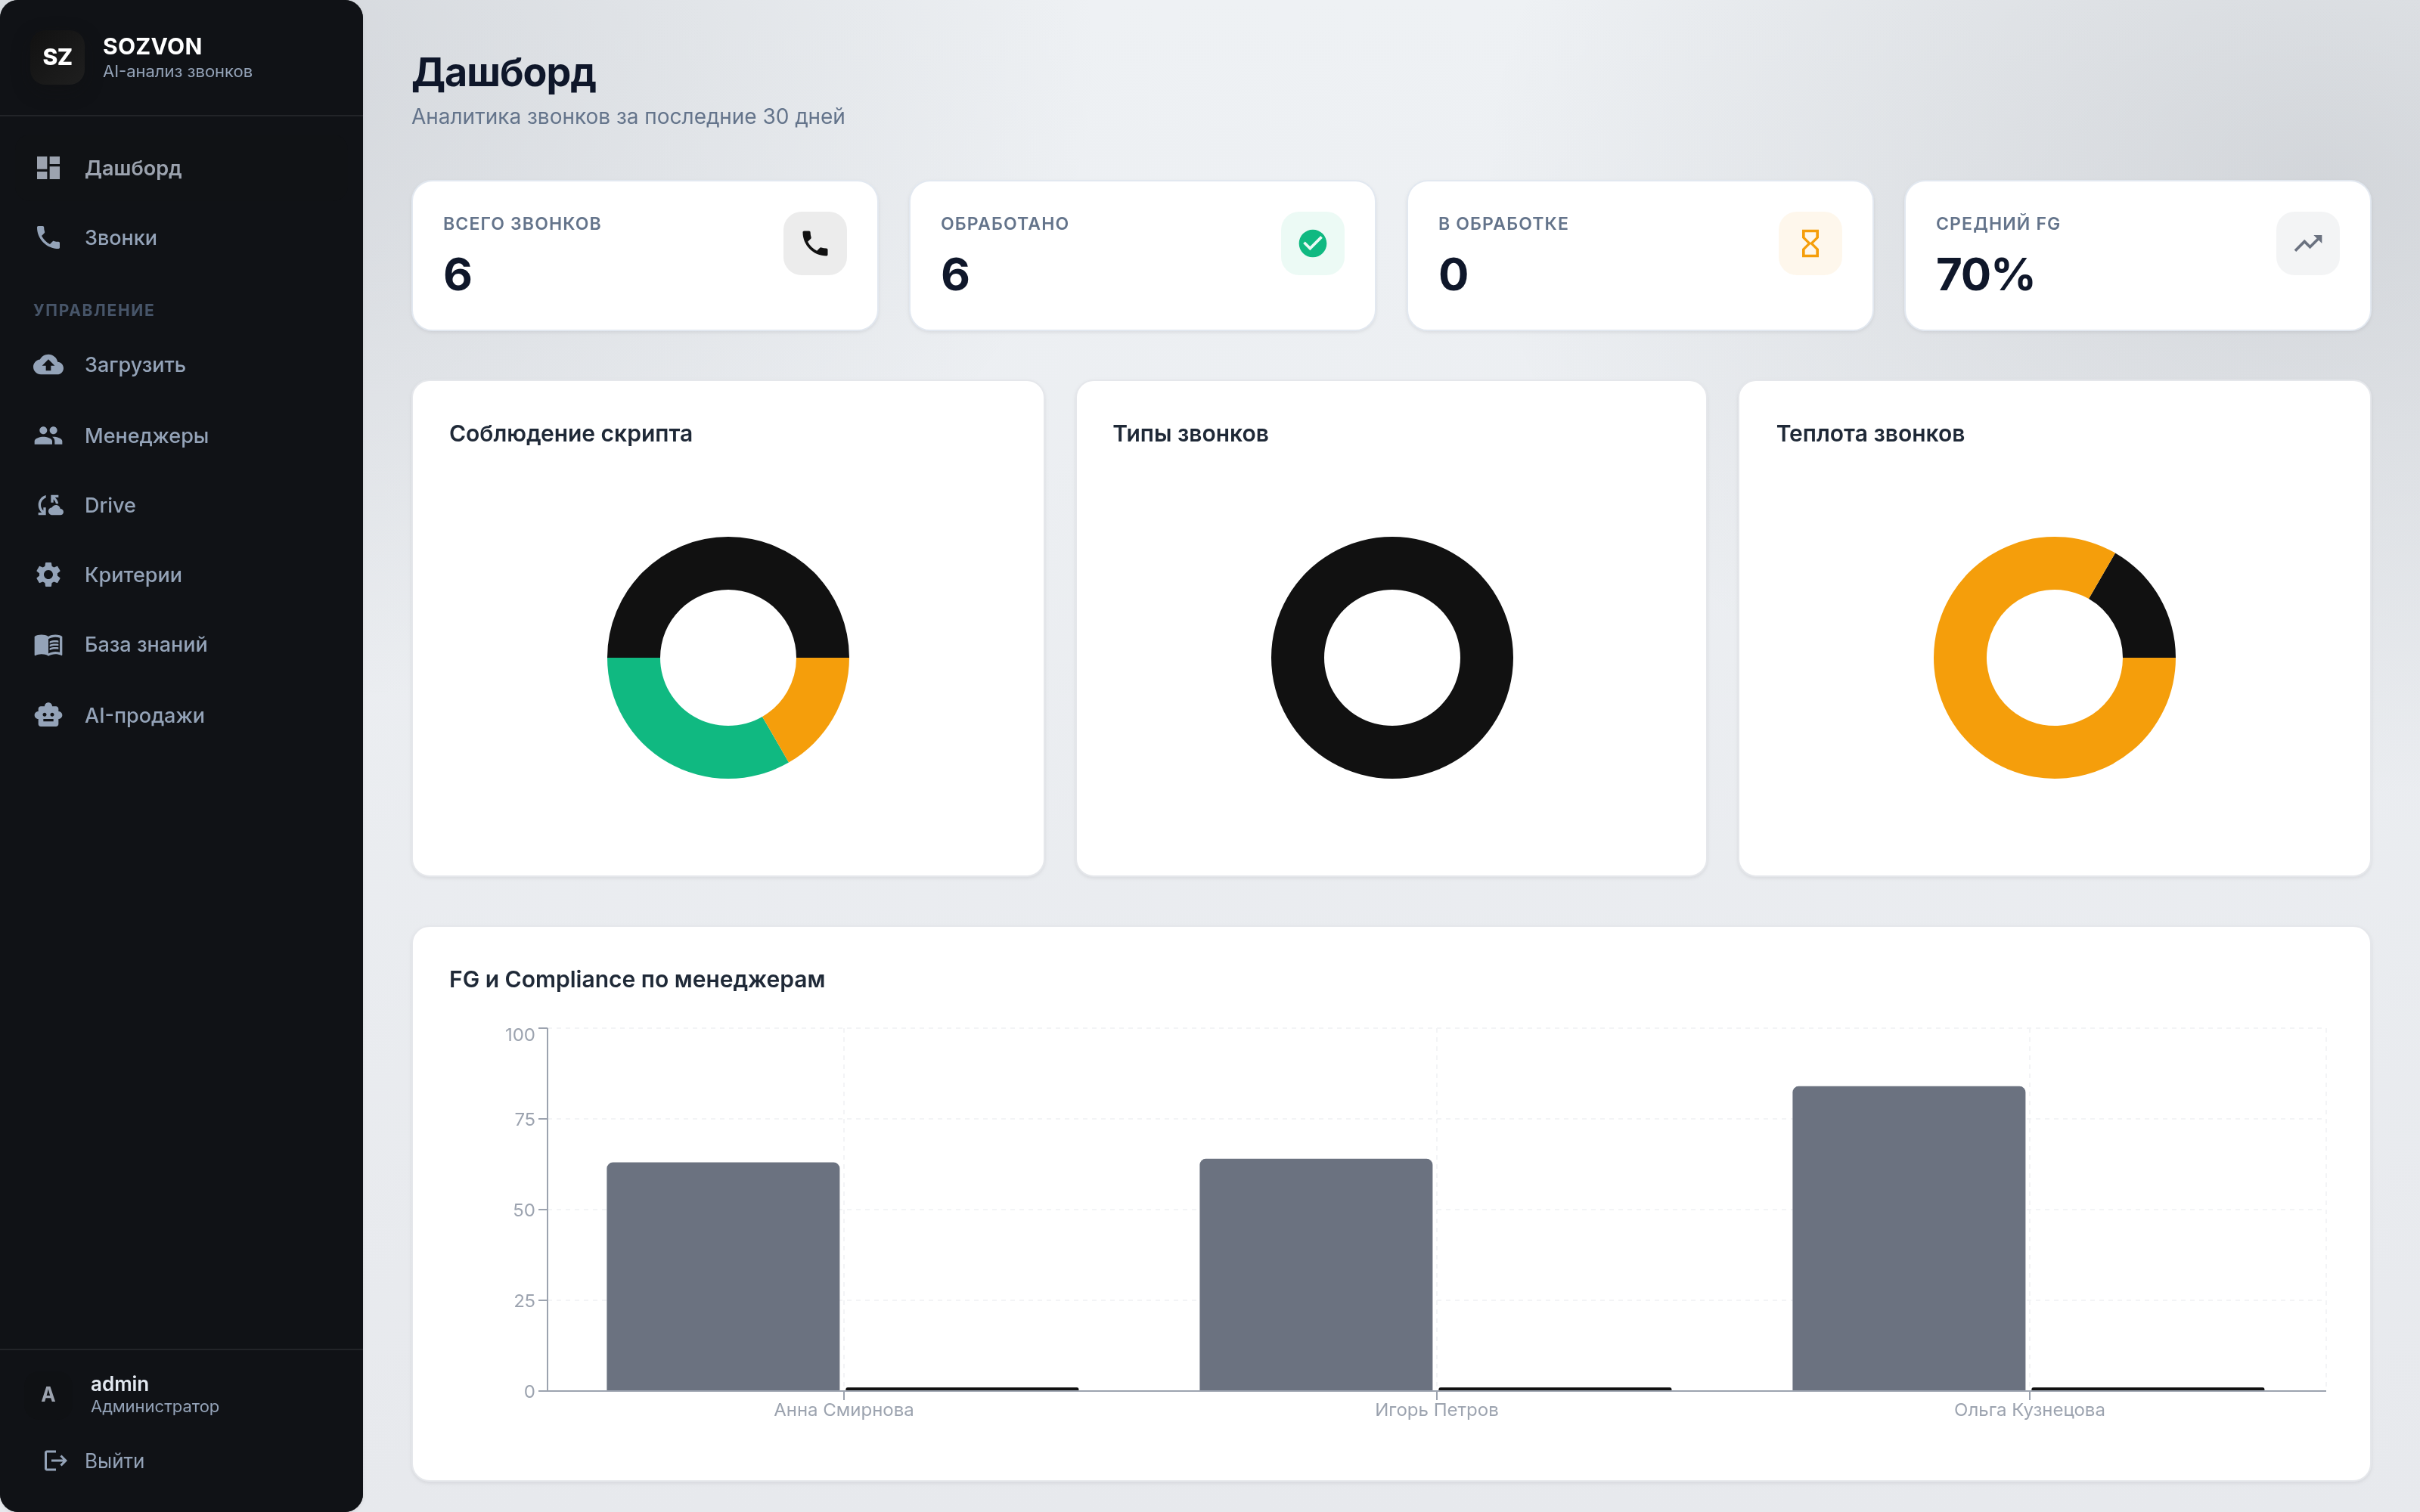Open the Звонки section
The height and width of the screenshot is (1512, 2420).
(x=181, y=237)
